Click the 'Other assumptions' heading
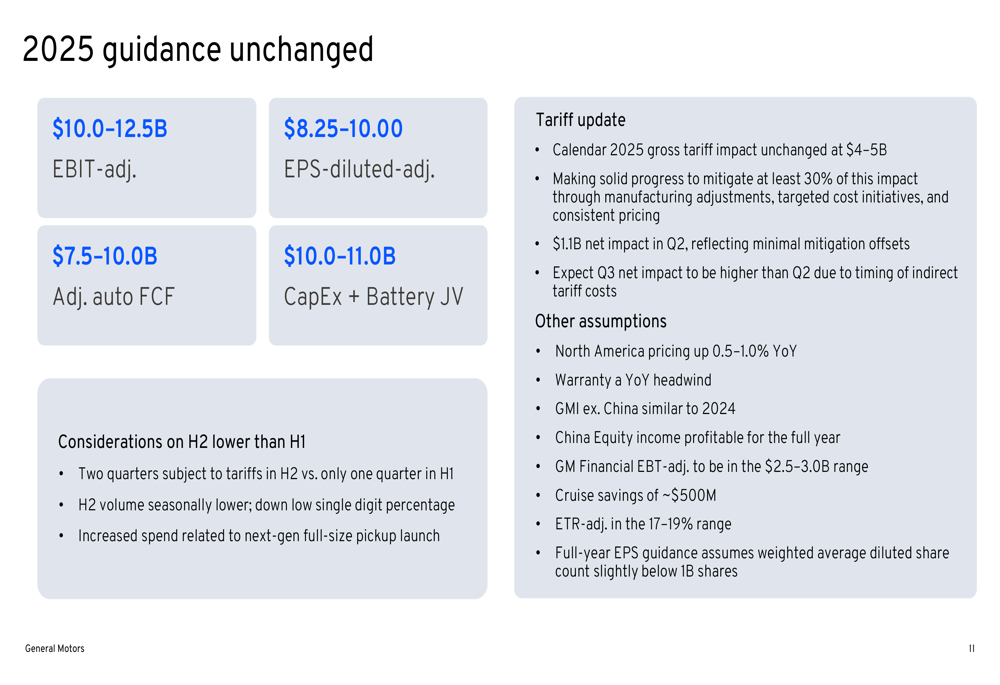The image size is (1000, 685). point(601,321)
